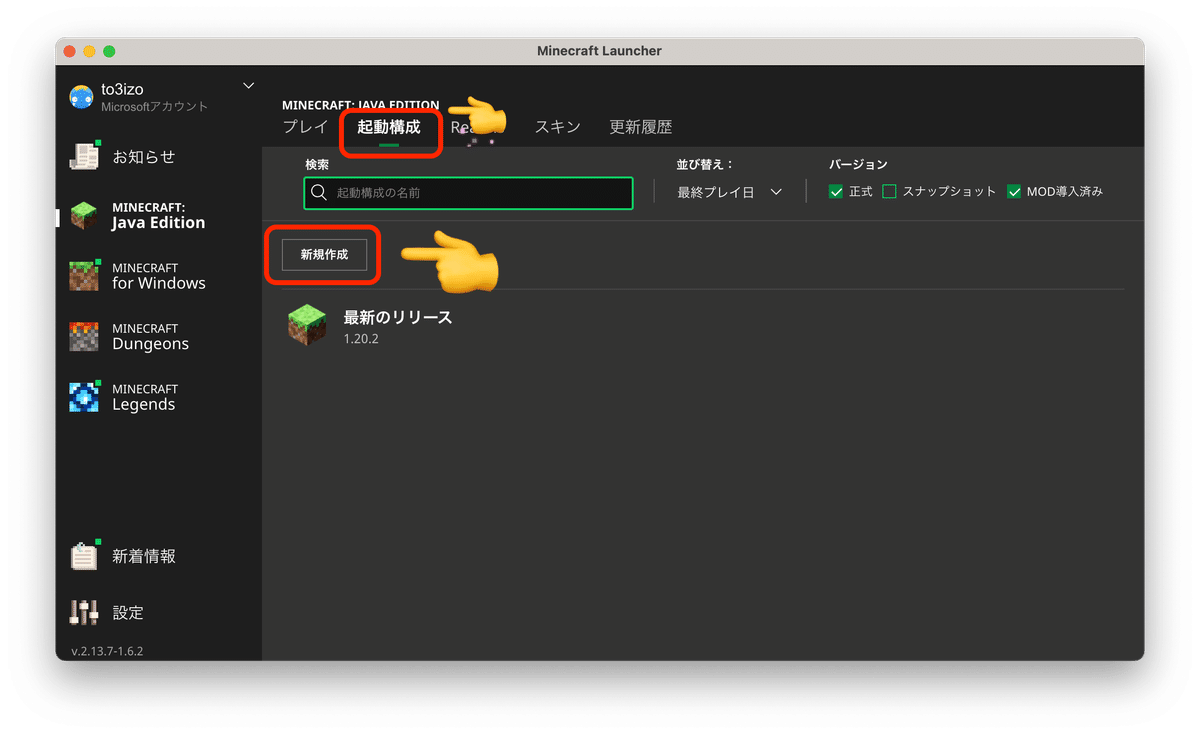
Task: Click the macOS green fullscreen button
Action: pos(109,51)
